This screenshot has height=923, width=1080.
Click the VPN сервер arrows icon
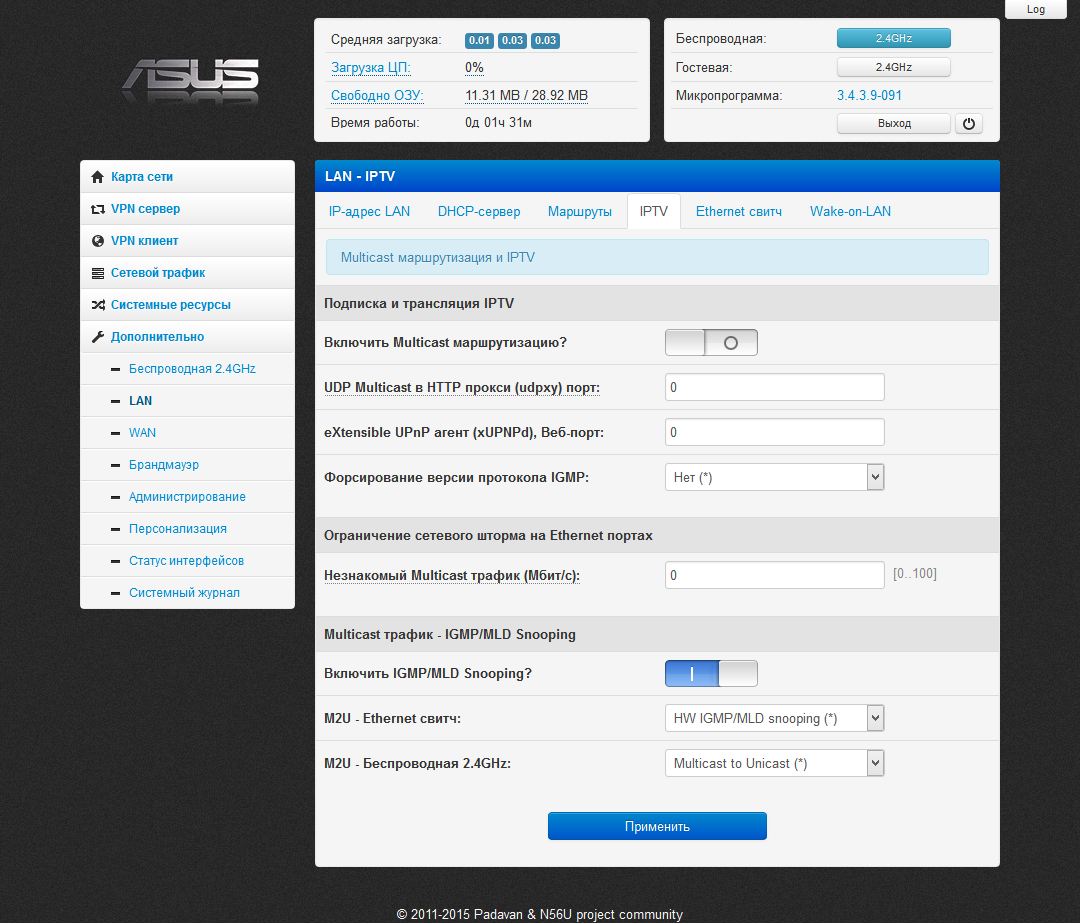point(98,209)
